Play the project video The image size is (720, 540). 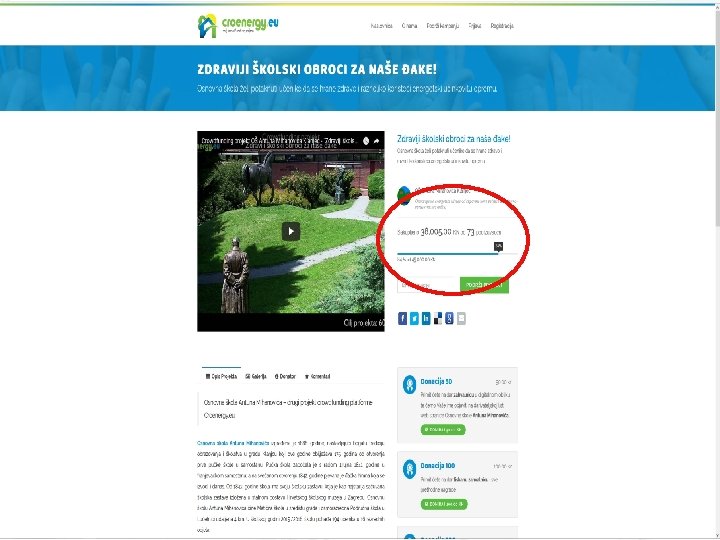coord(291,231)
